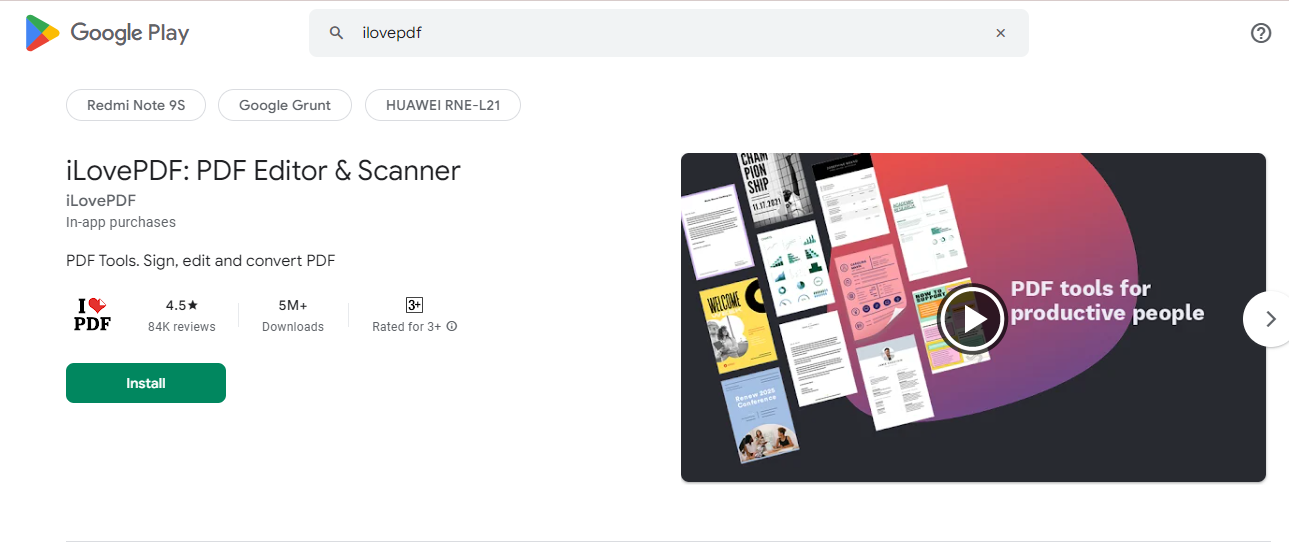Install the iLovePDF app
The width and height of the screenshot is (1289, 546).
(146, 383)
